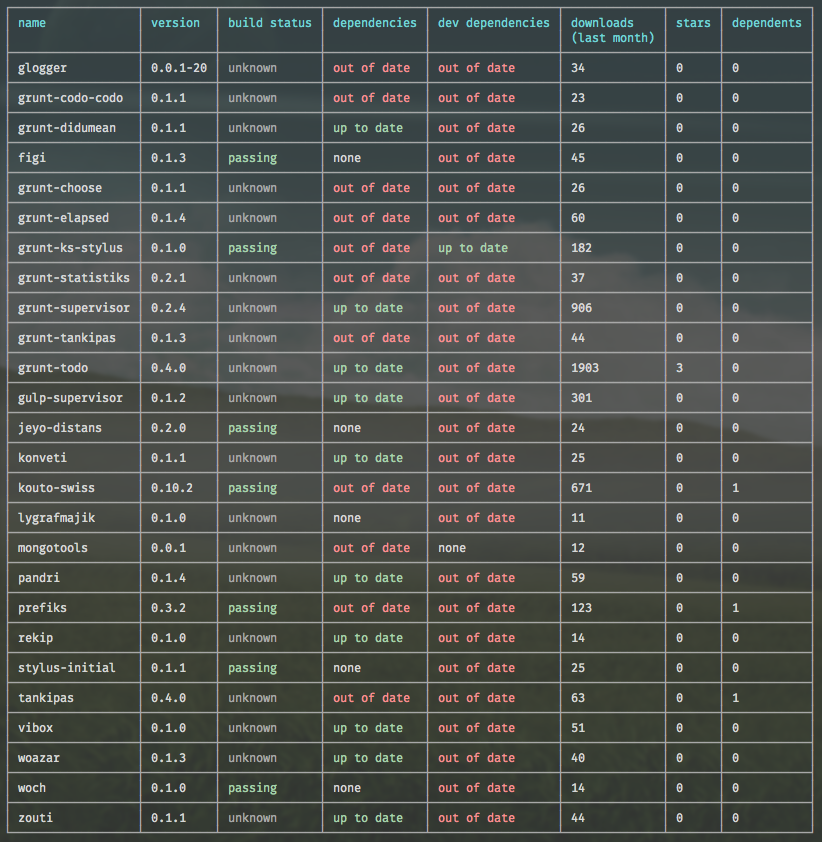Select the 'grunt-codo-codo' package name

pyautogui.click(x=70, y=98)
